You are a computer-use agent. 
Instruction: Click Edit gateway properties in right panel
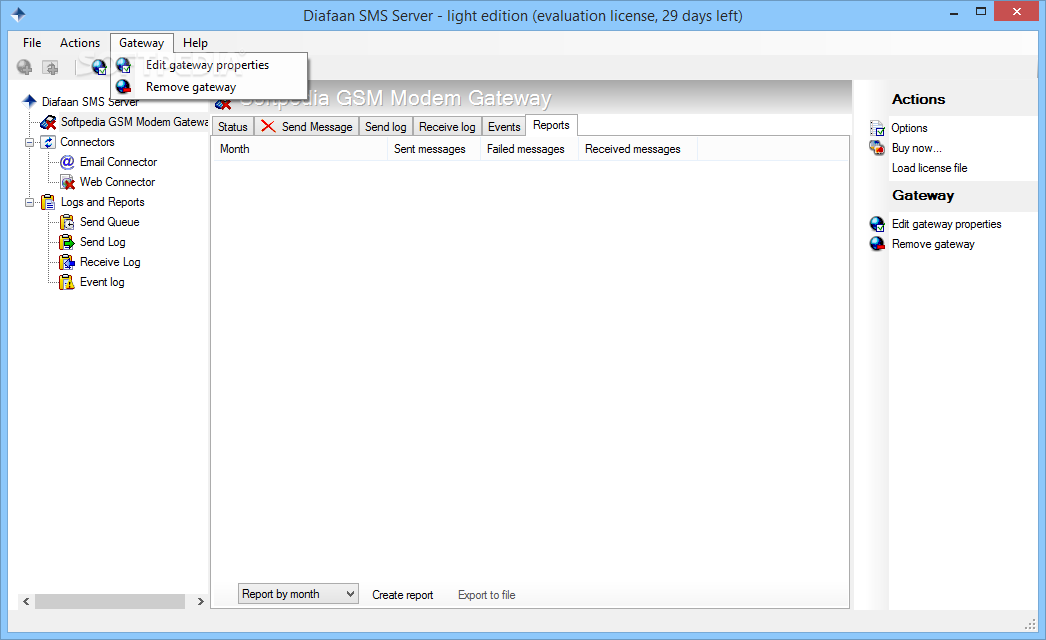(947, 224)
